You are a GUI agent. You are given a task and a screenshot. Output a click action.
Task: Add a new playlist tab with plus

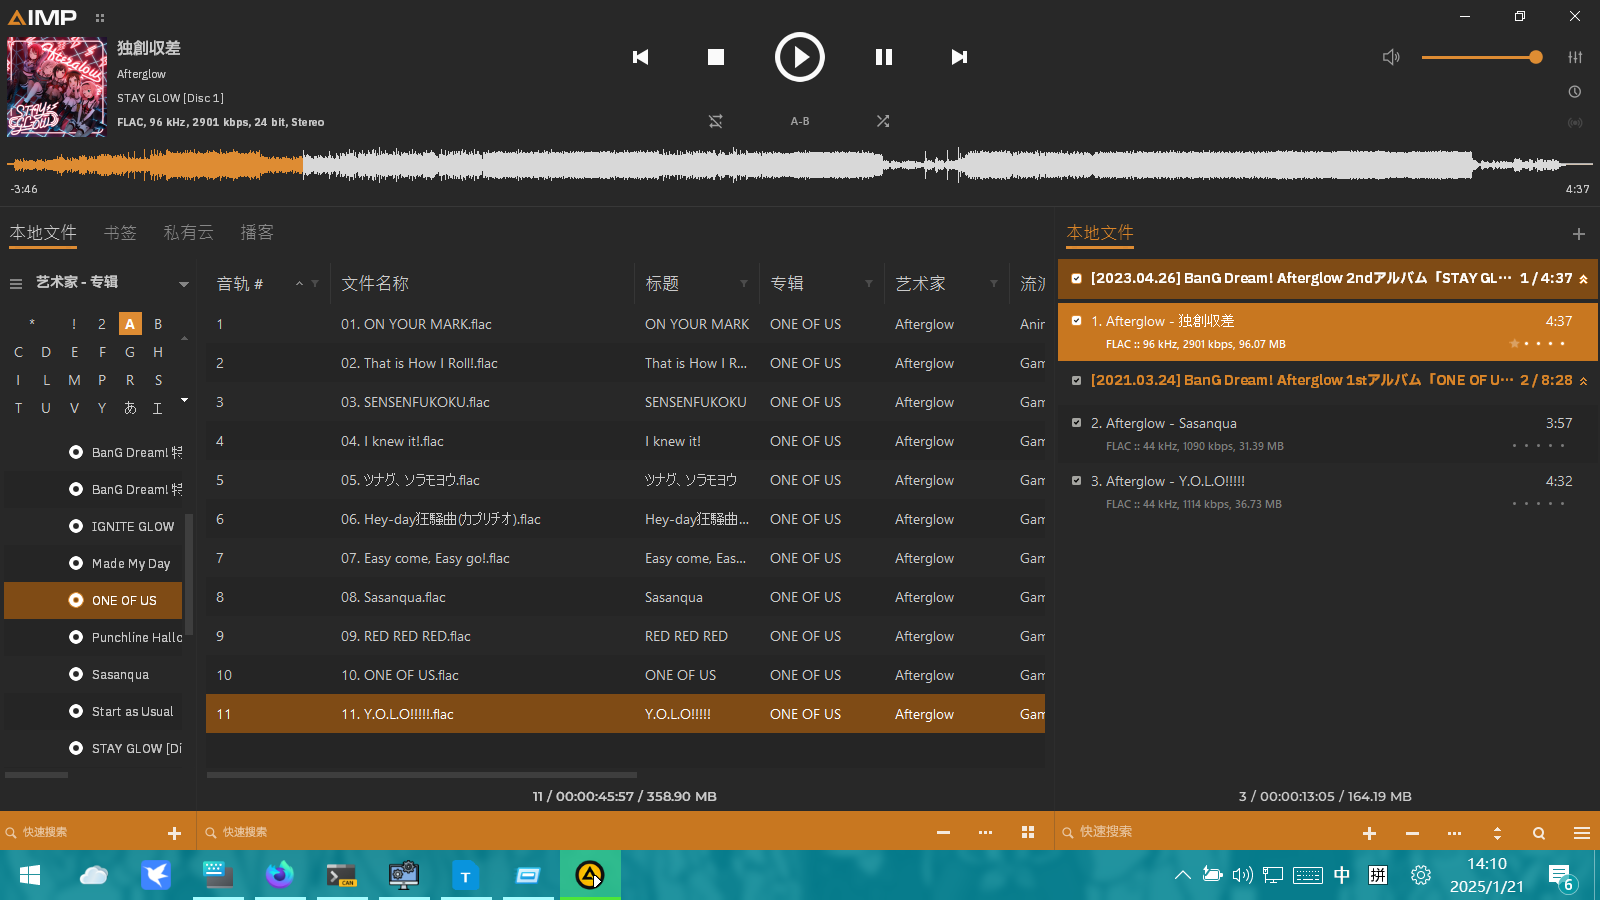pos(1579,234)
